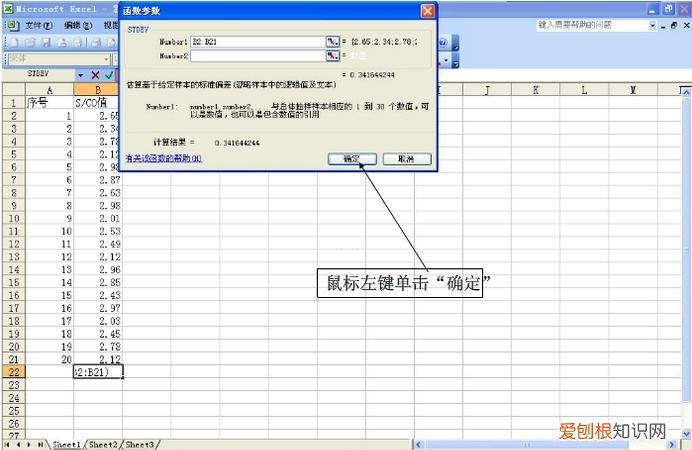
Task: Select cell showing 2.87
Action: tap(98, 180)
